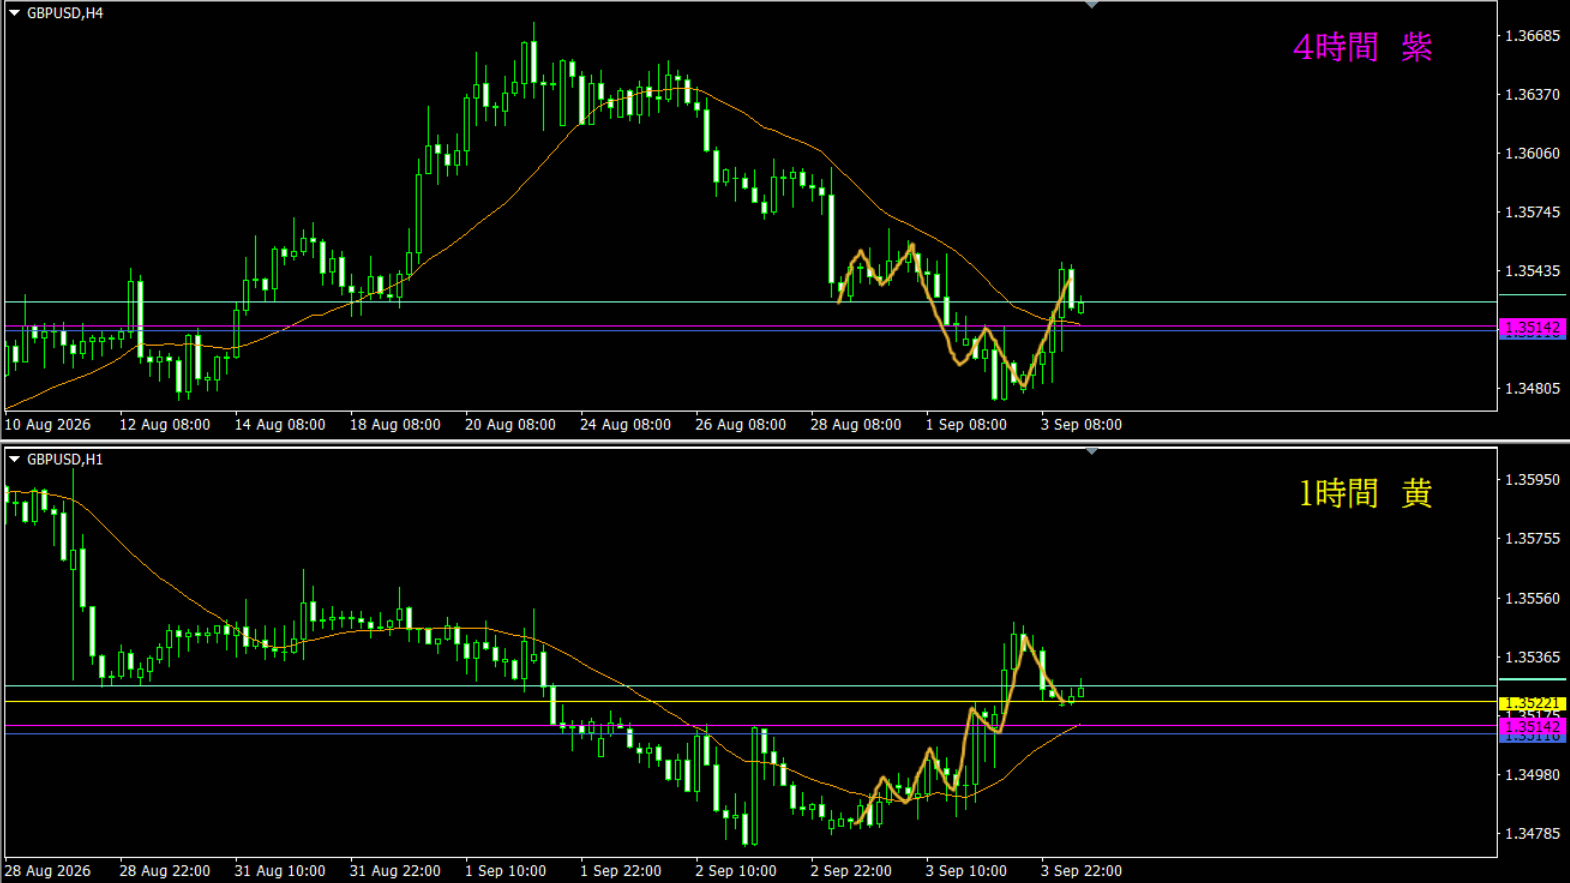Click the GBPUSD,H4 chart title text
The image size is (1570, 883).
pyautogui.click(x=65, y=13)
